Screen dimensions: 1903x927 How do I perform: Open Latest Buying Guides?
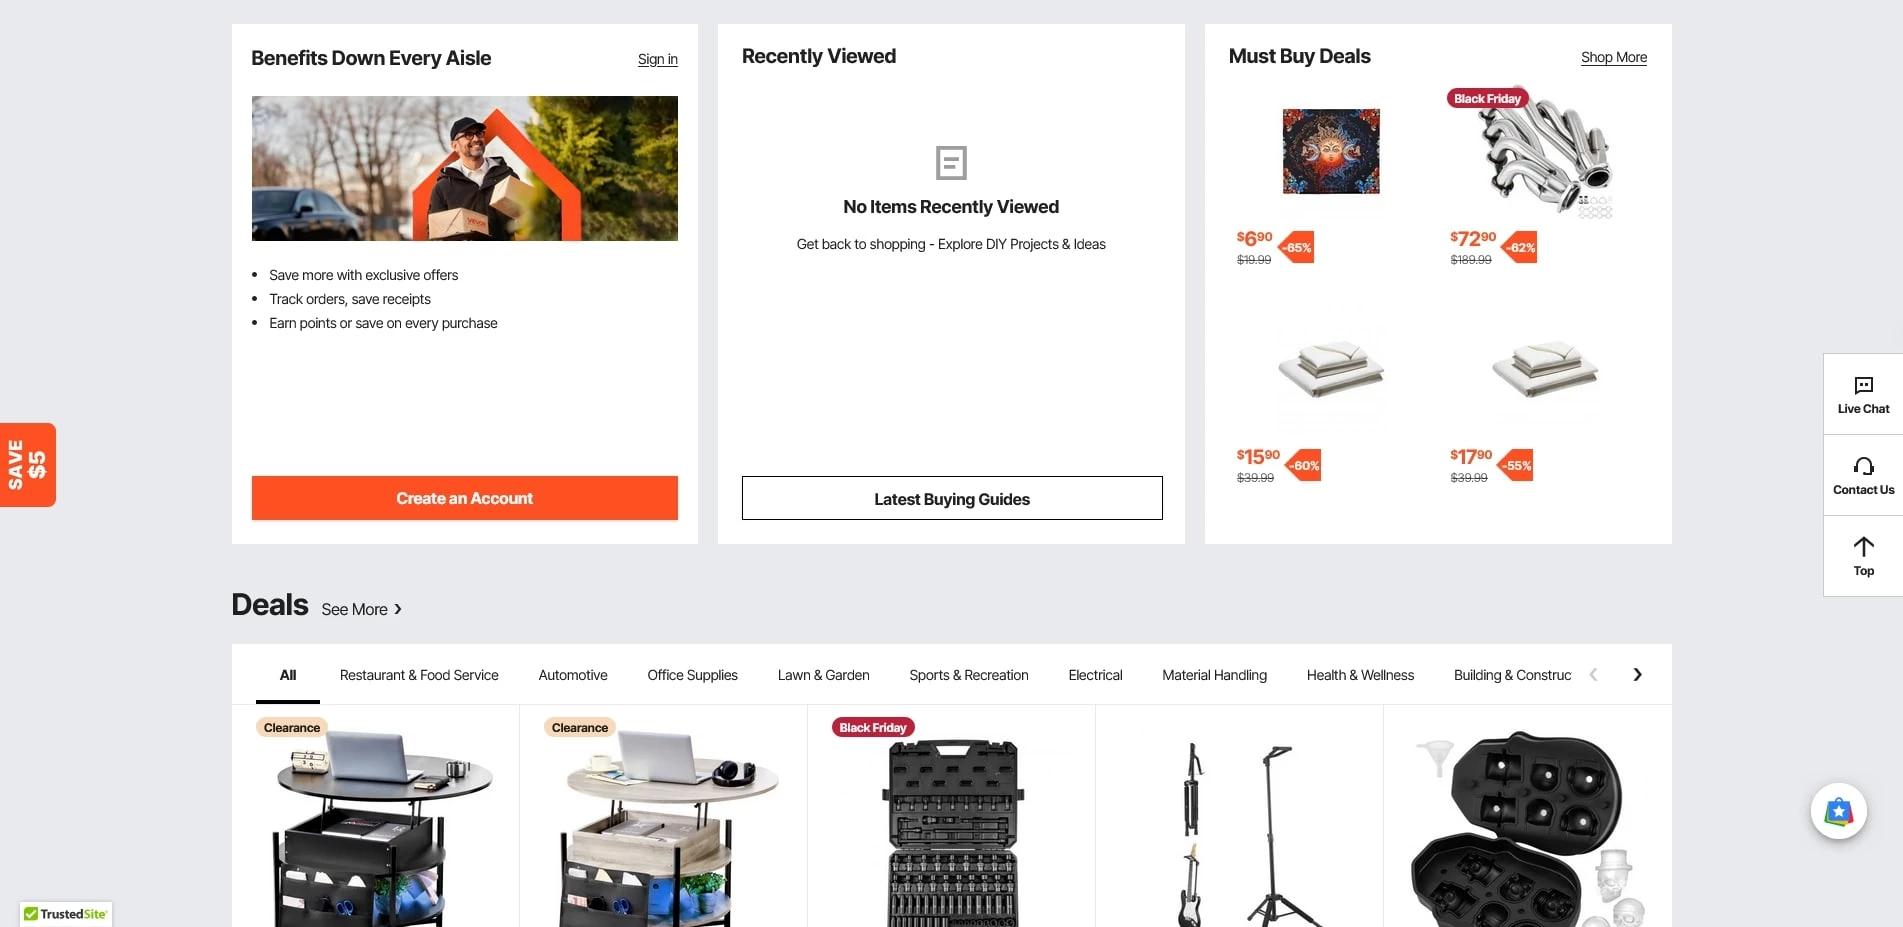coord(952,498)
